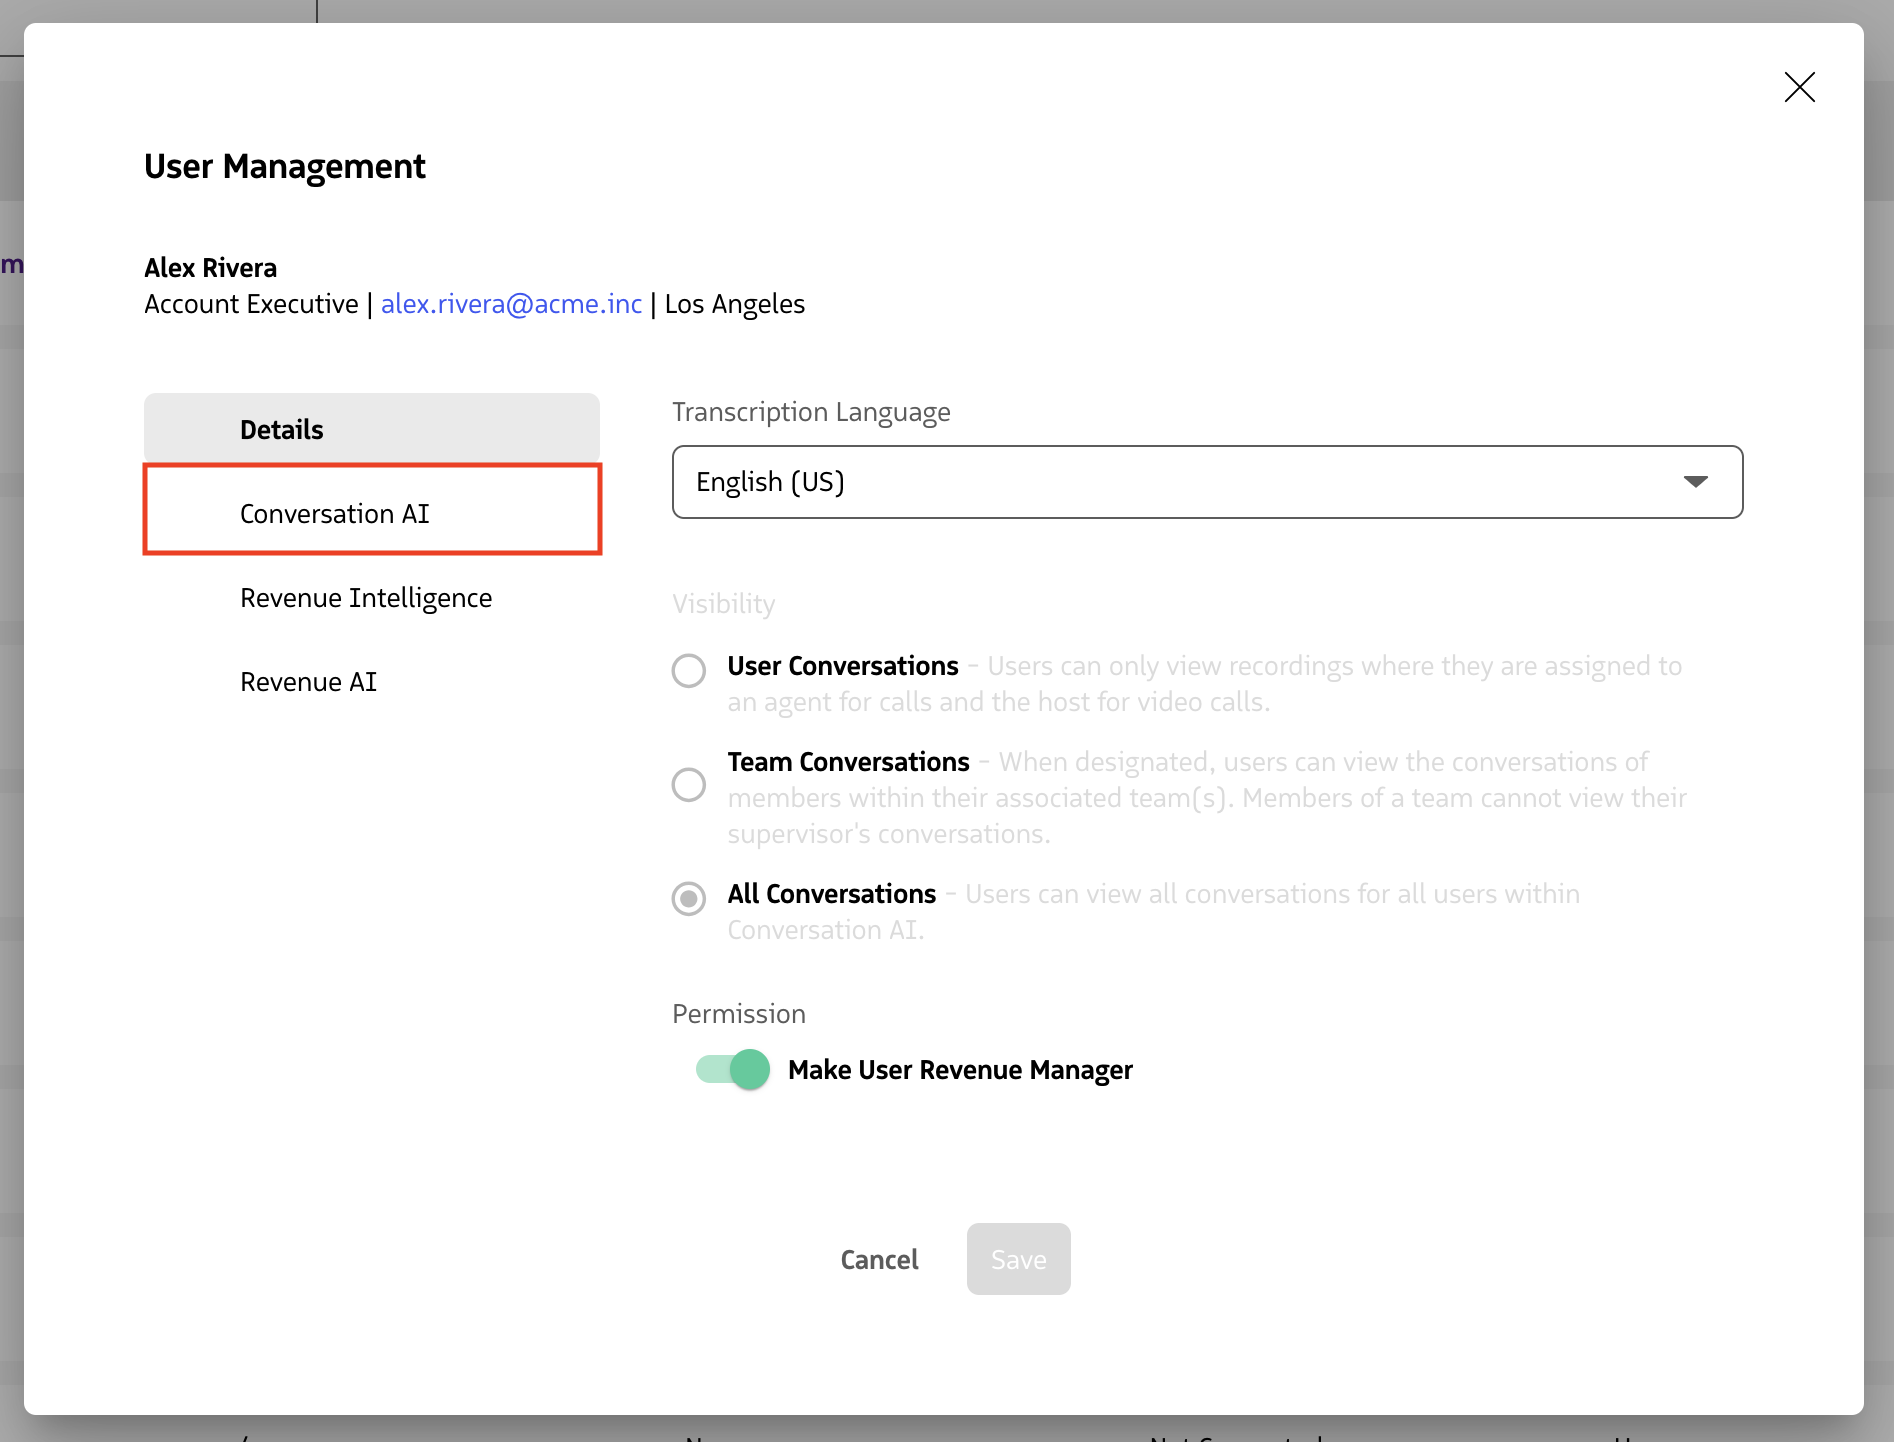Email Alex Rivera via alex.rivera@acme.inc link

click(511, 304)
